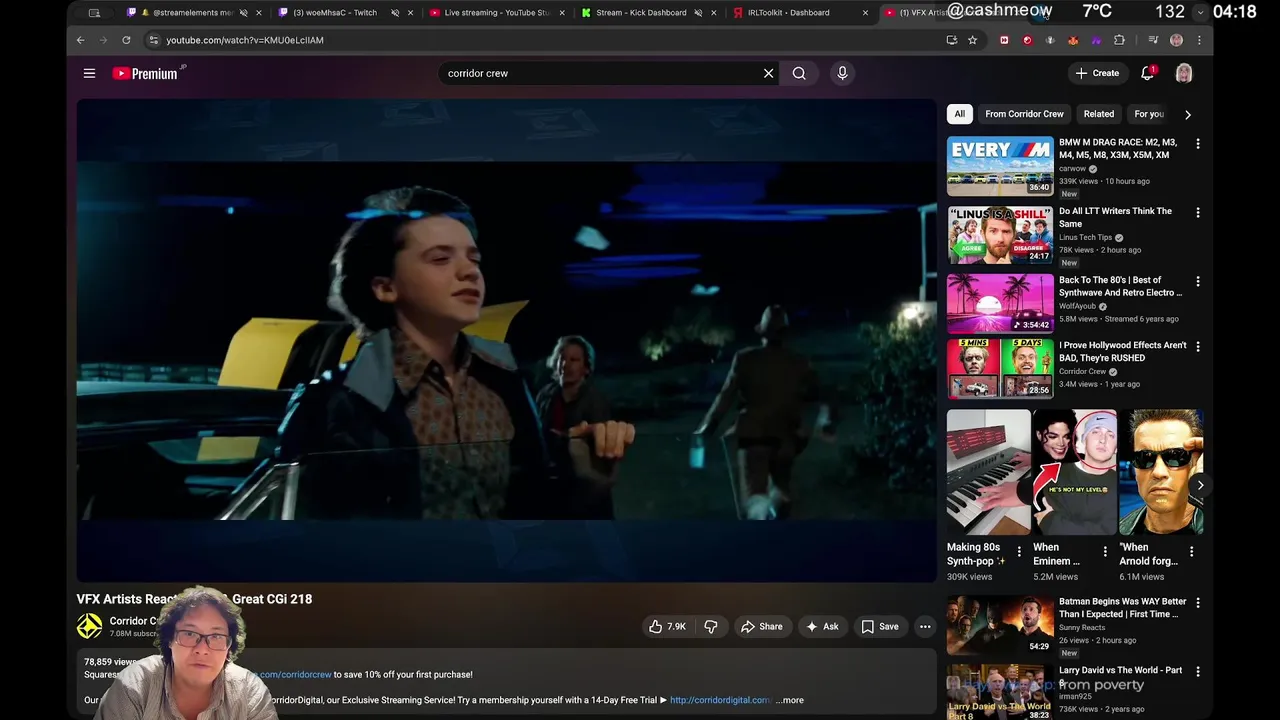Switch to Live streaming YouTube Studio tab
Image resolution: width=1280 pixels, height=720 pixels.
pyautogui.click(x=496, y=13)
